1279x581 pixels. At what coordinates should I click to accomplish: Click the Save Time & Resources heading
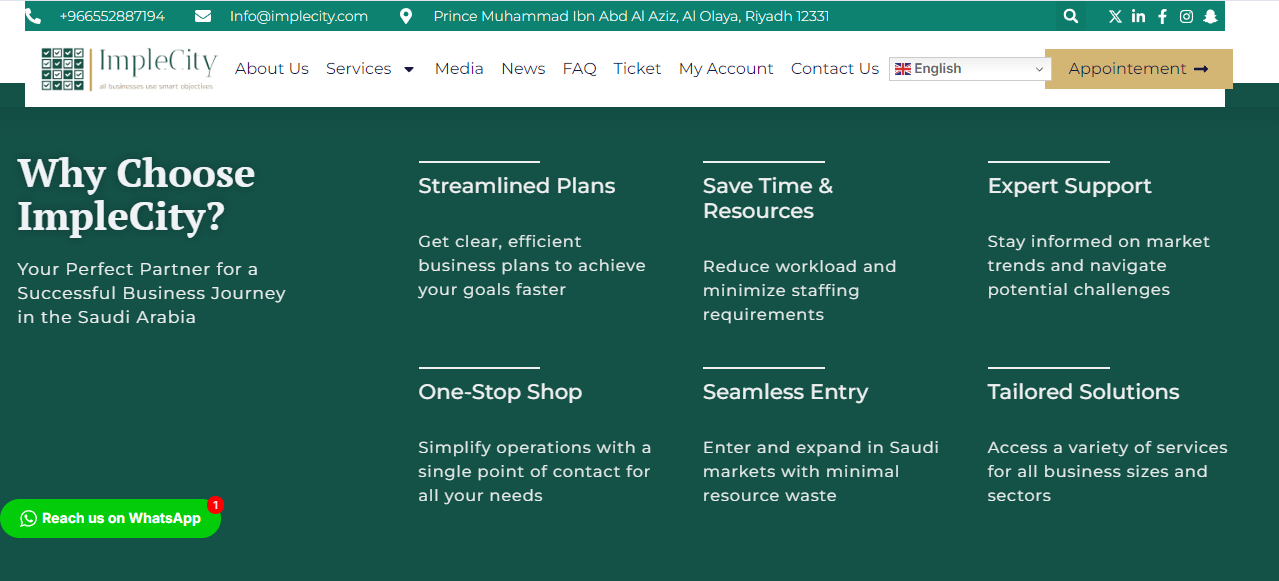click(x=768, y=198)
